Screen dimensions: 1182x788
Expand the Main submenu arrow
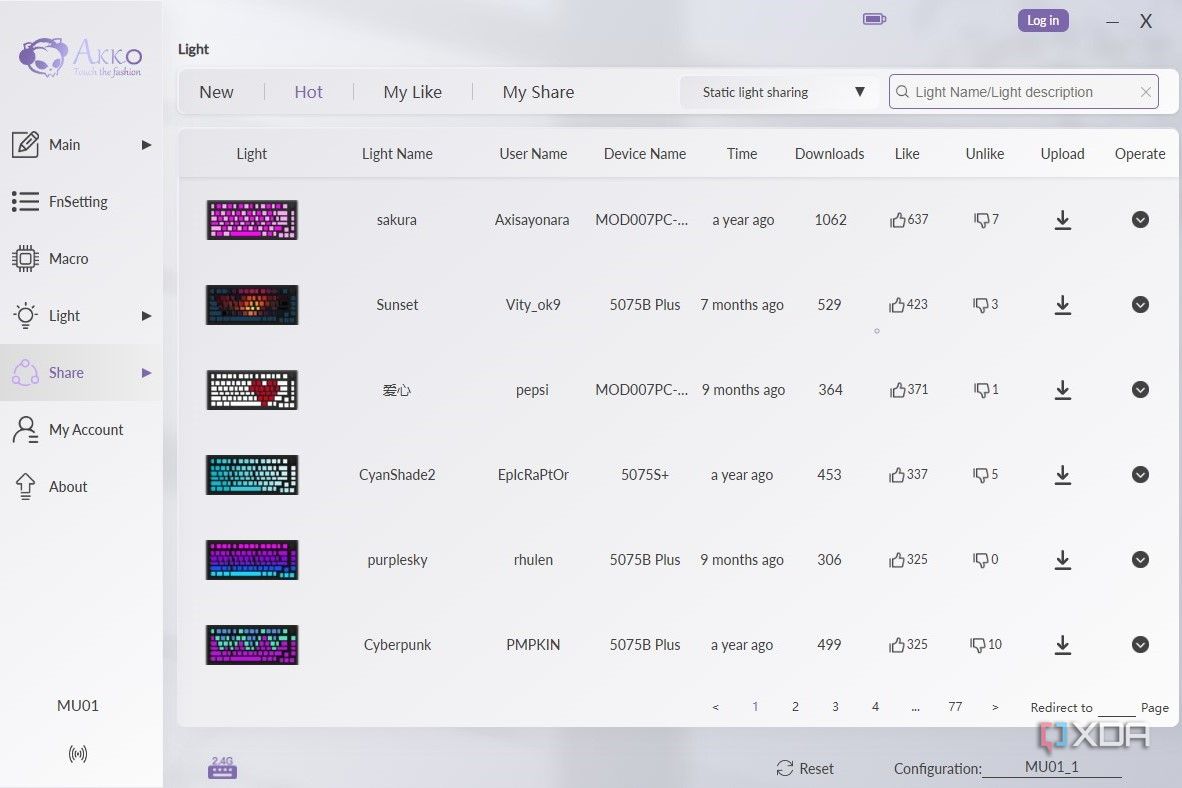[x=146, y=145]
